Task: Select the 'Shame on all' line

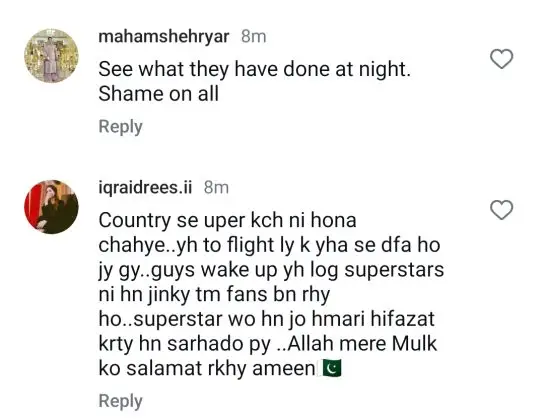Action: pyautogui.click(x=159, y=94)
